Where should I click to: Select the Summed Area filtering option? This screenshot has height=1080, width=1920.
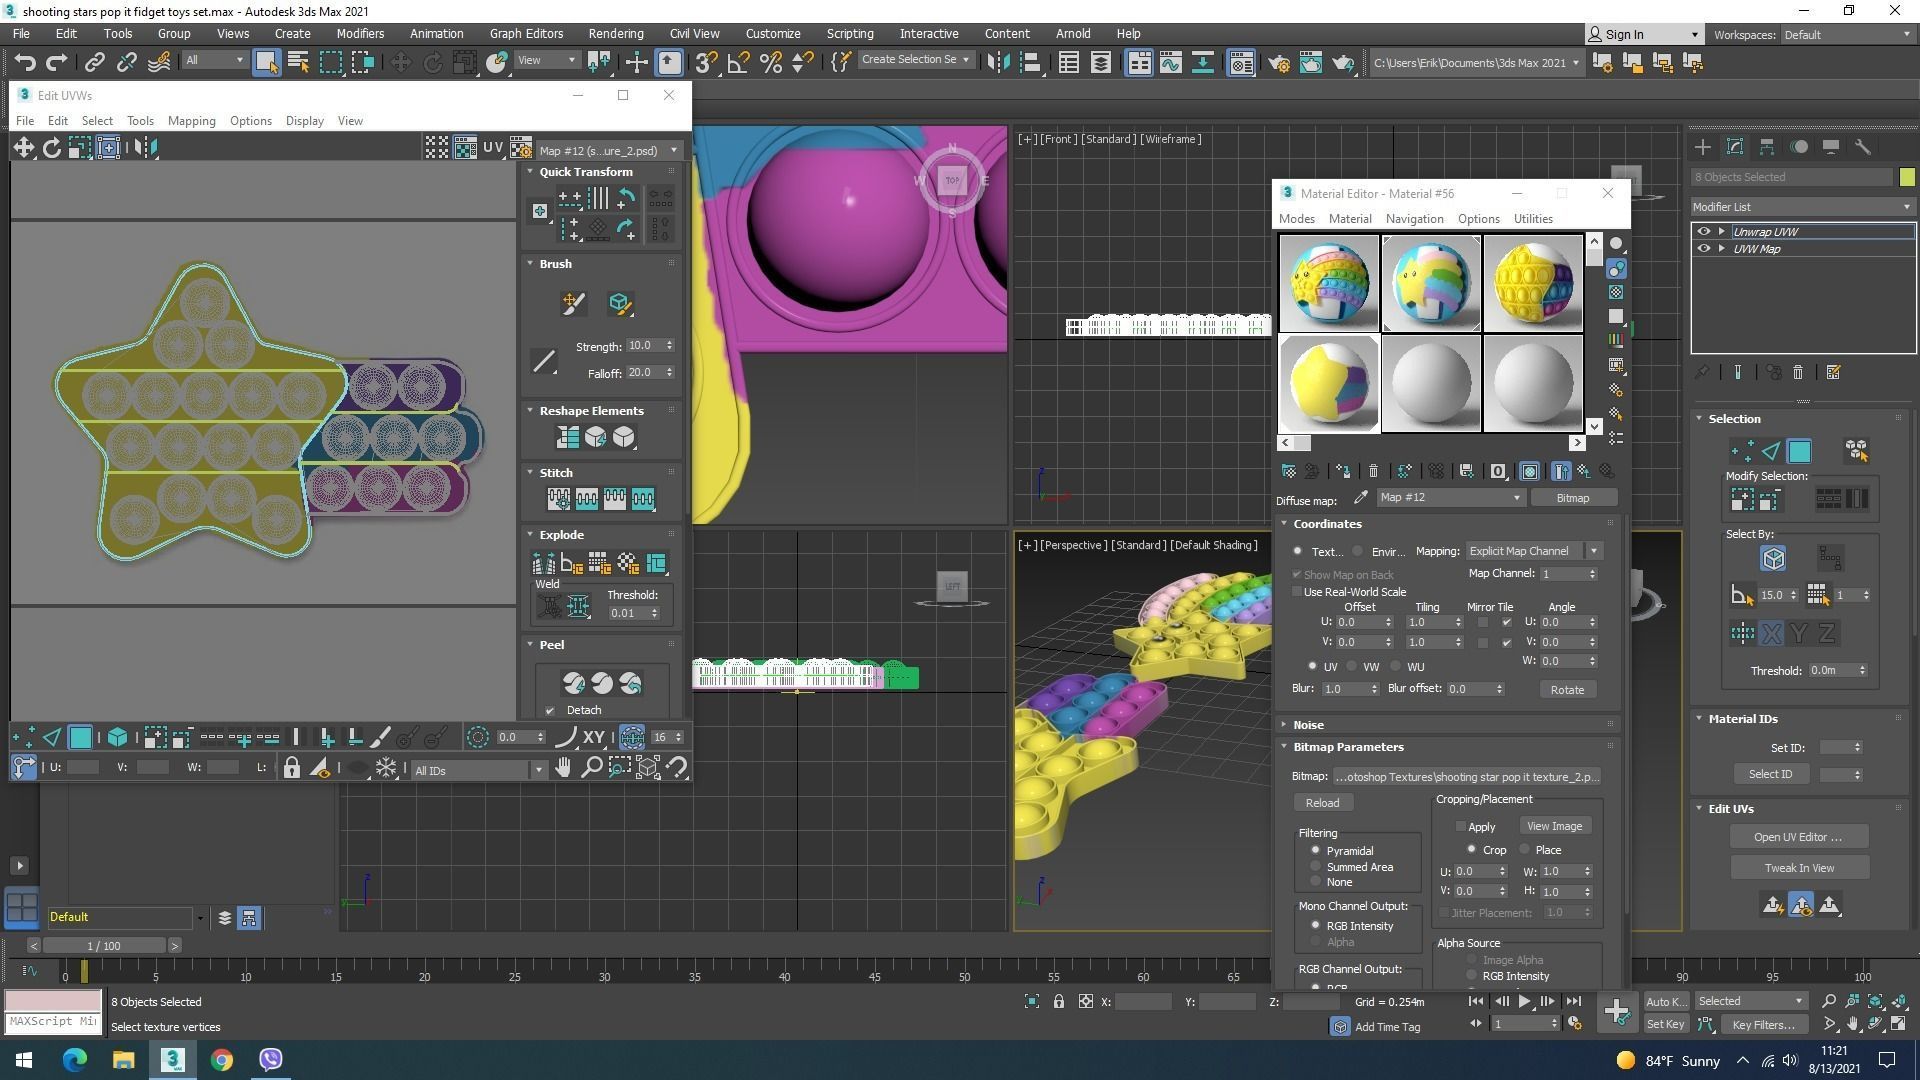coord(1316,867)
